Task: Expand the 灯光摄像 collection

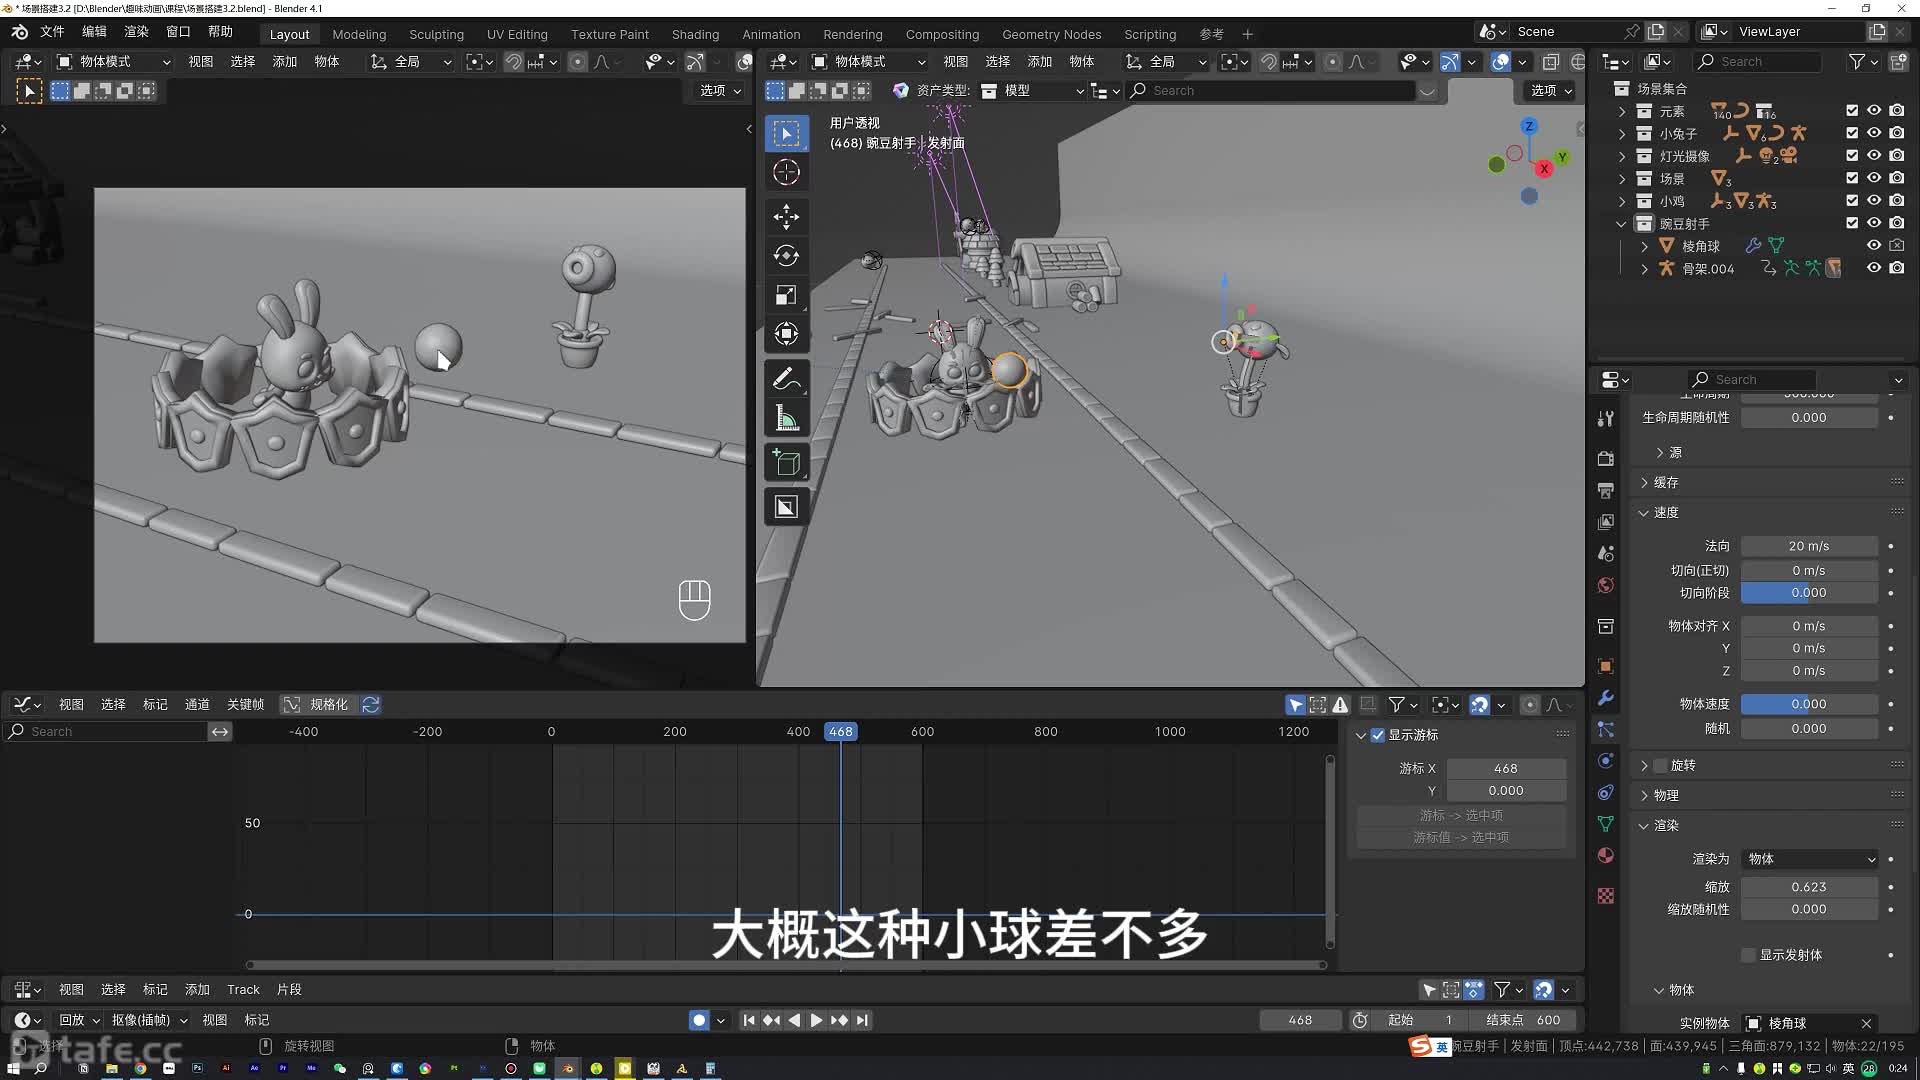Action: [x=1622, y=156]
